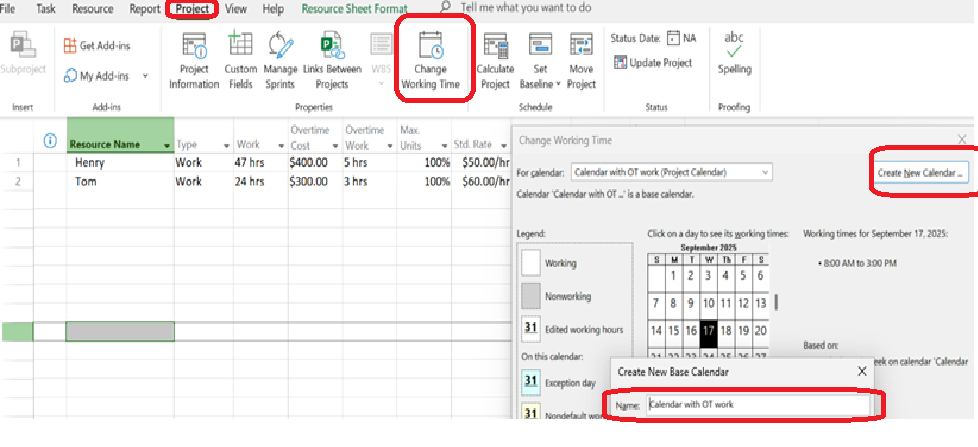The width and height of the screenshot is (978, 447).
Task: Open the Work column filter dropdown
Action: click(280, 145)
